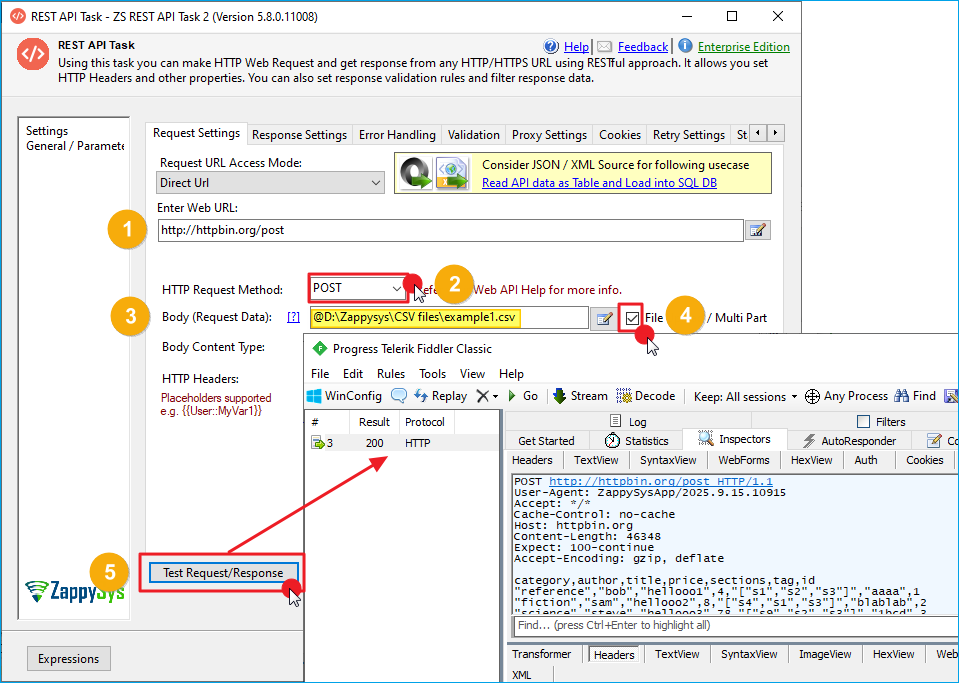Image resolution: width=959 pixels, height=683 pixels.
Task: Click the Replay button in Fiddler
Action: [439, 396]
